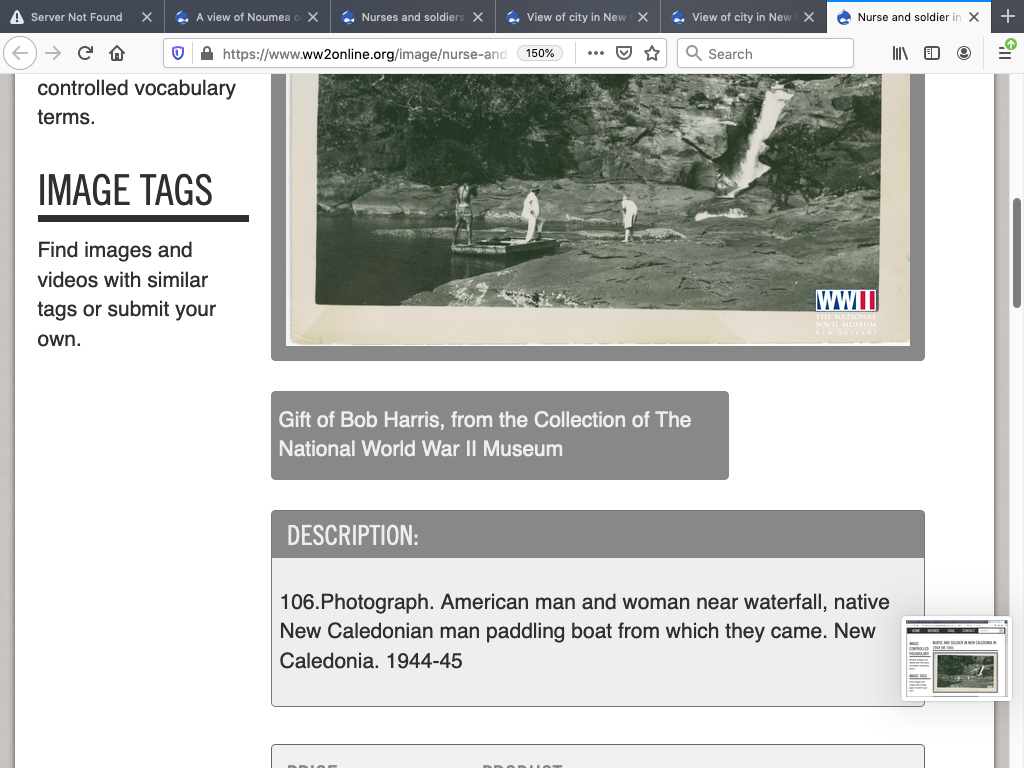Switch to the Server Not Found tab

click(x=76, y=17)
